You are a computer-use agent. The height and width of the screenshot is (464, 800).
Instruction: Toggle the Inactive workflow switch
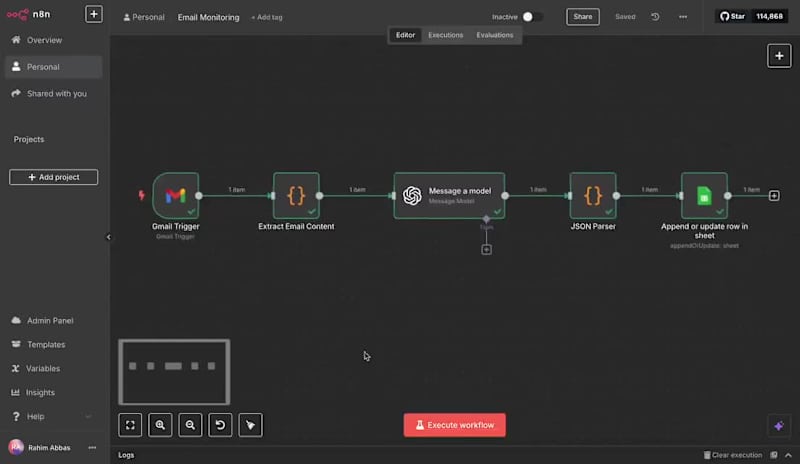531,17
